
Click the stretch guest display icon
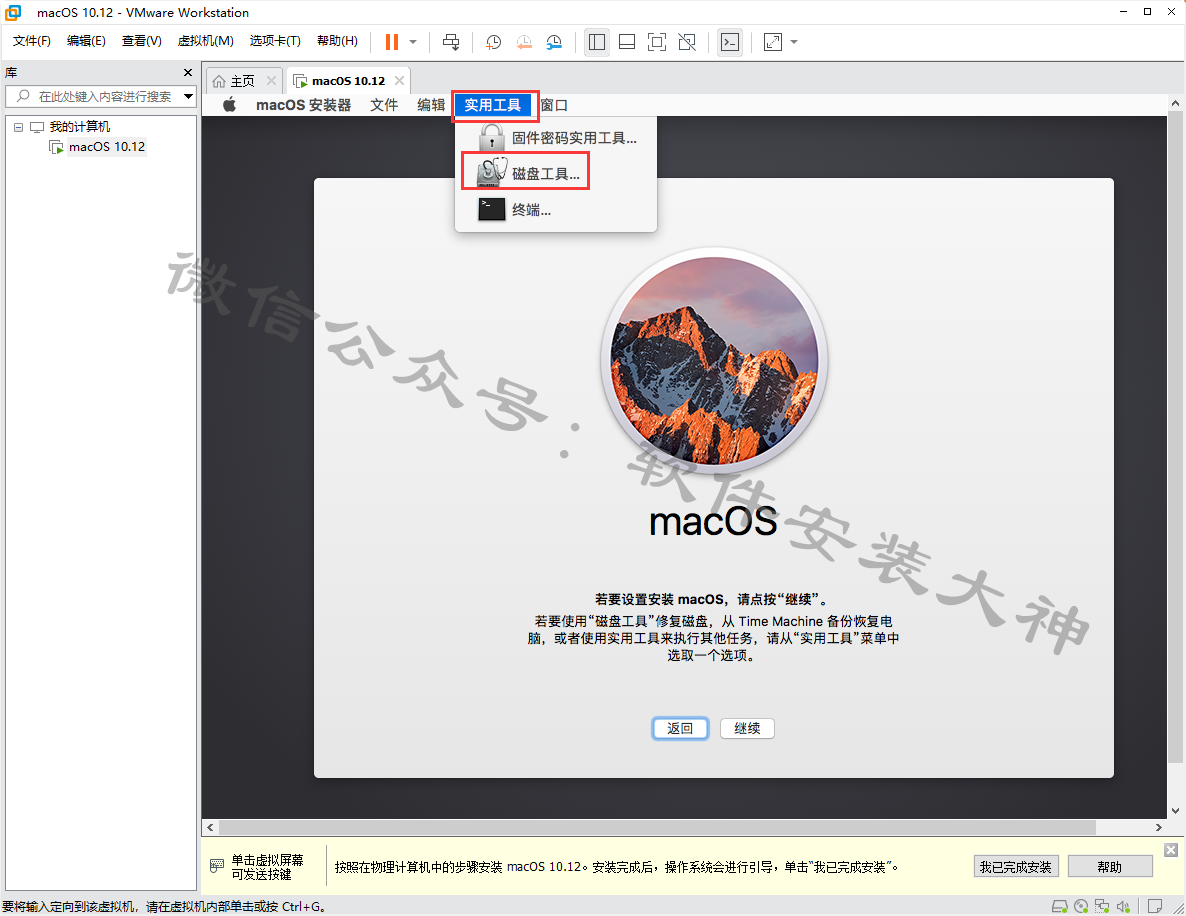coord(772,42)
